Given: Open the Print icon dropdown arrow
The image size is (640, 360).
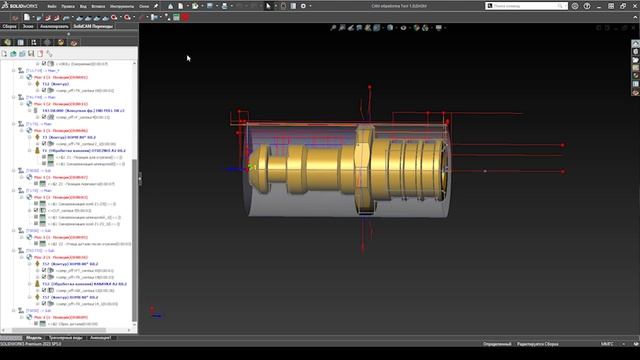Looking at the screenshot, I should (231, 6).
